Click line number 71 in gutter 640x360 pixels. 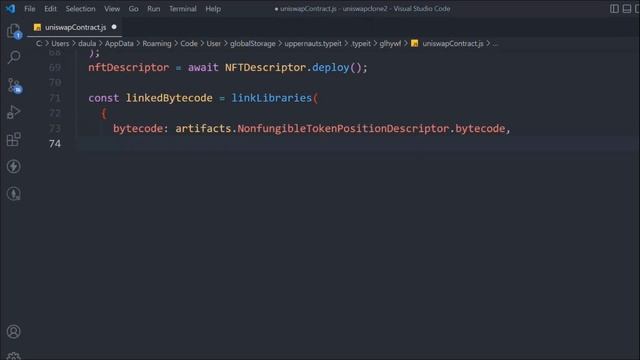pyautogui.click(x=55, y=98)
